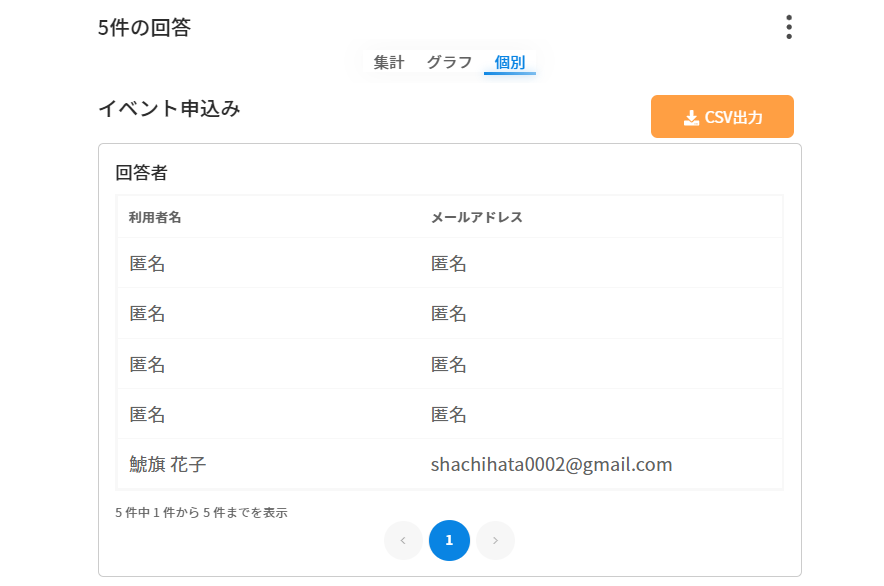Click the 回答者 section heading
Image resolution: width=884 pixels, height=586 pixels.
(141, 172)
